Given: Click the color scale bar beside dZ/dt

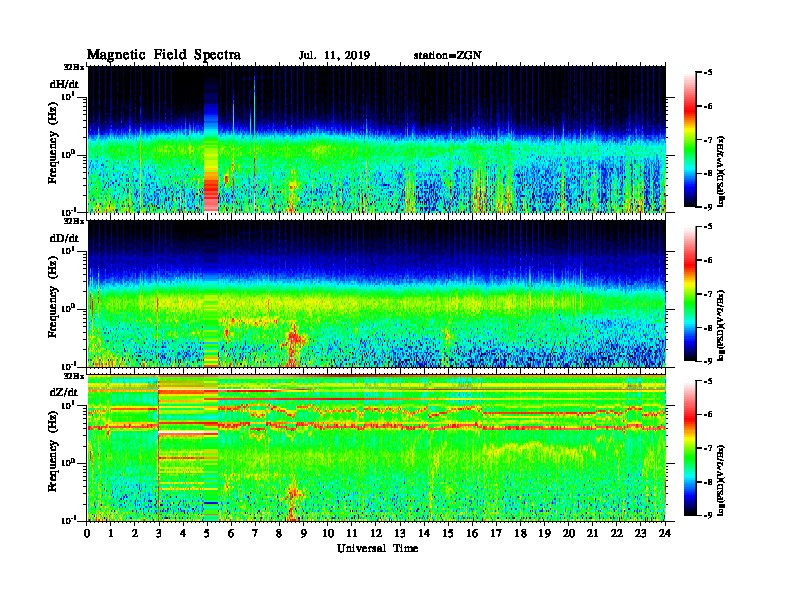Looking at the screenshot, I should [x=690, y=448].
